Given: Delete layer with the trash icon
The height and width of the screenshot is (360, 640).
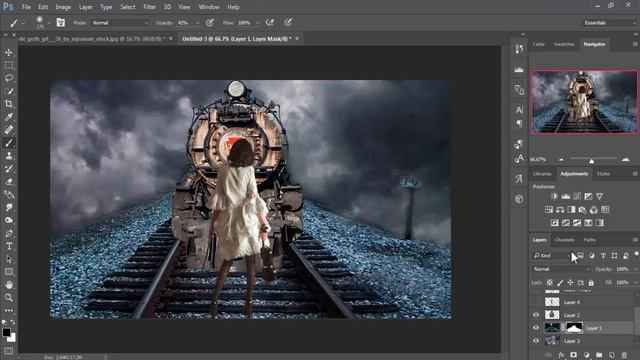Looking at the screenshot, I should (x=624, y=355).
